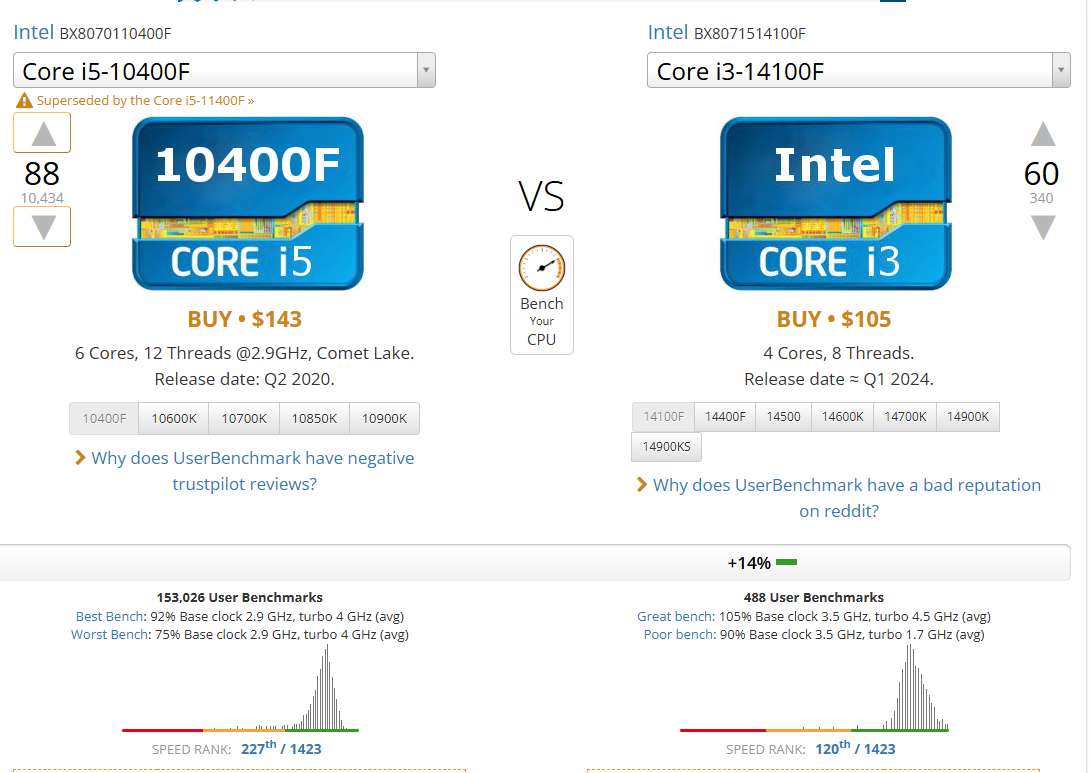Click the Bench Your CPU gauge icon
The height and width of the screenshot is (773, 1091).
(541, 269)
